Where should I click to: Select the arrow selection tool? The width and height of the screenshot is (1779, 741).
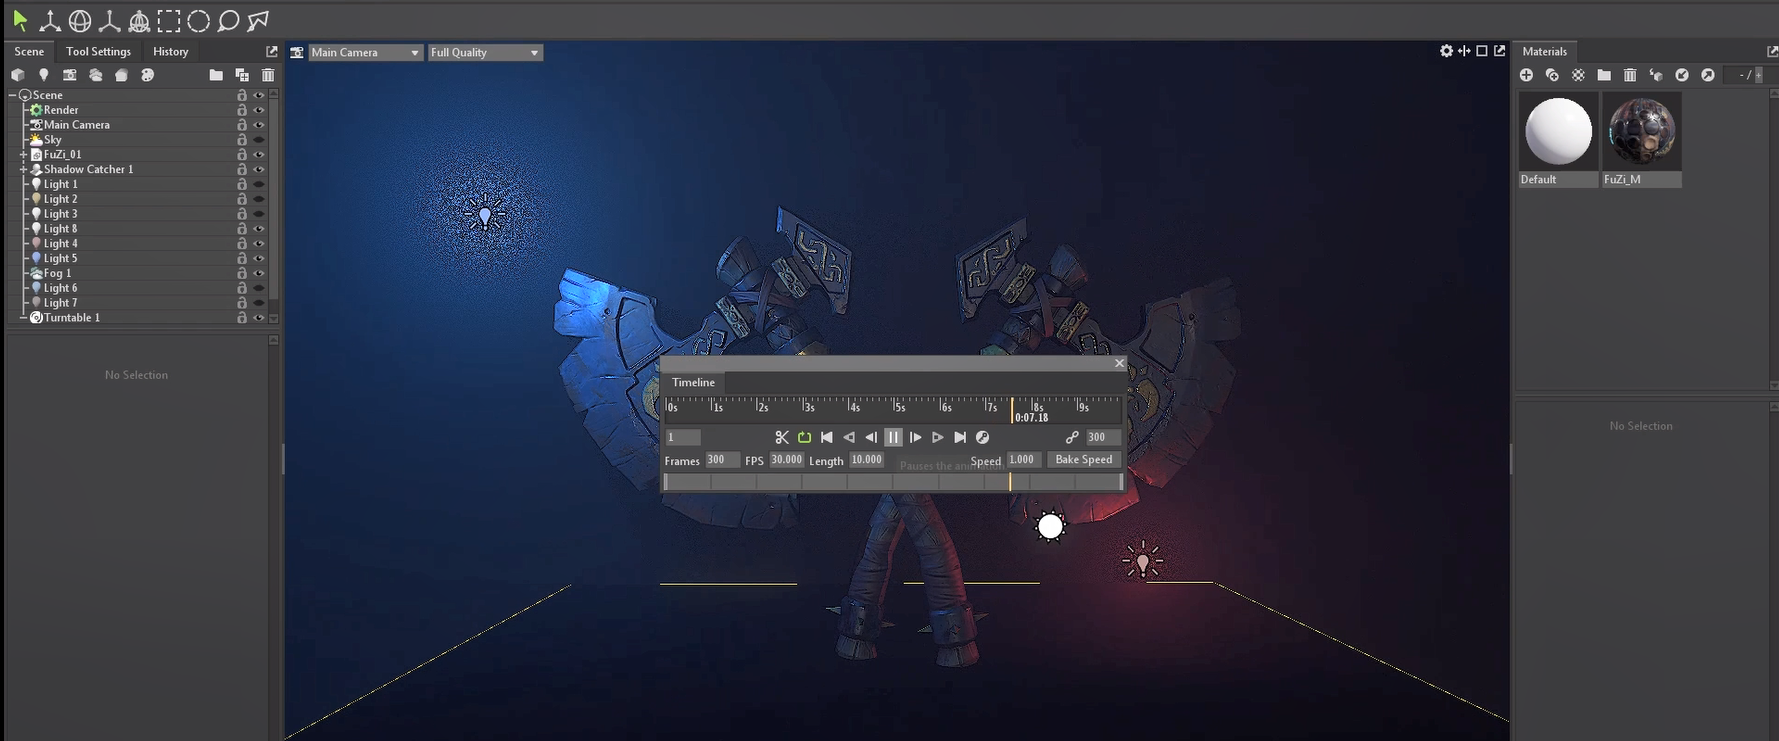(20, 20)
